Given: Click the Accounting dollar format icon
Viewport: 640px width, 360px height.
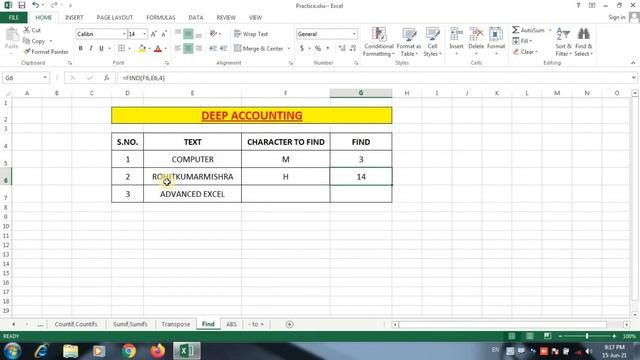Looking at the screenshot, I should pyautogui.click(x=302, y=48).
